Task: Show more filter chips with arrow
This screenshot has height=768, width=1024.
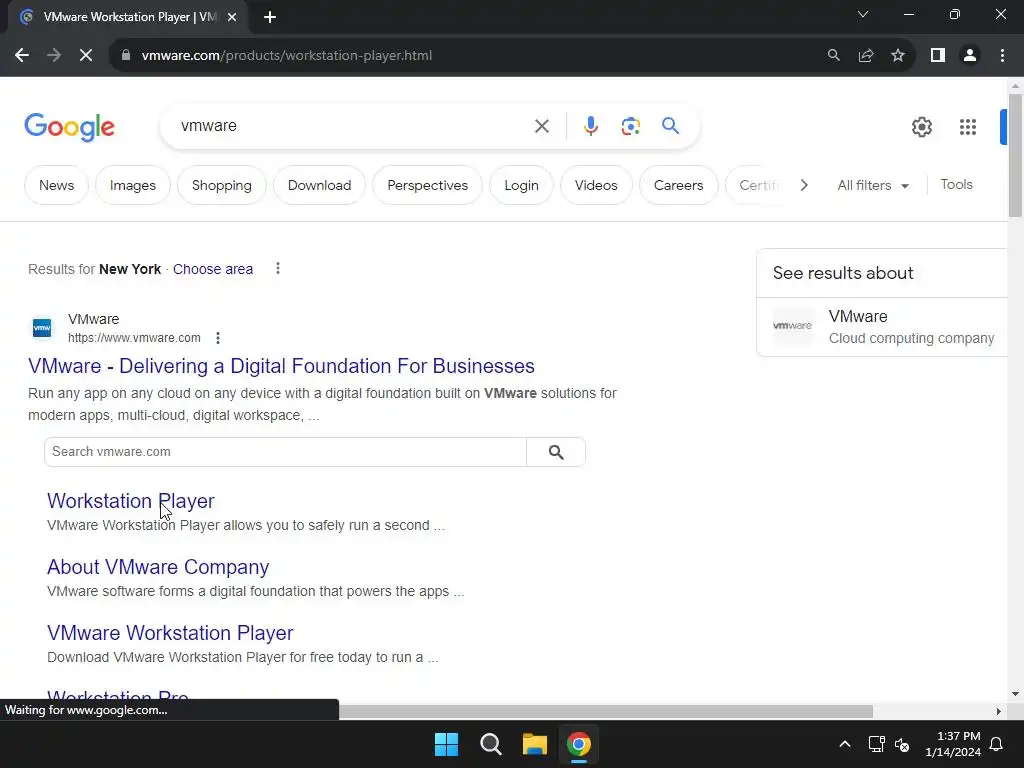Action: point(804,185)
